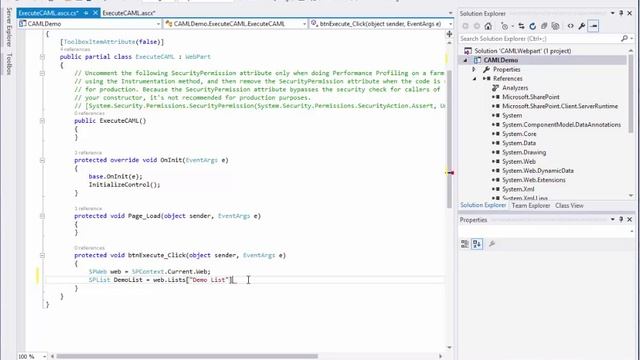Open Solution Explorer window position menu
Image resolution: width=640 pixels, height=360 pixels.
tap(612, 13)
